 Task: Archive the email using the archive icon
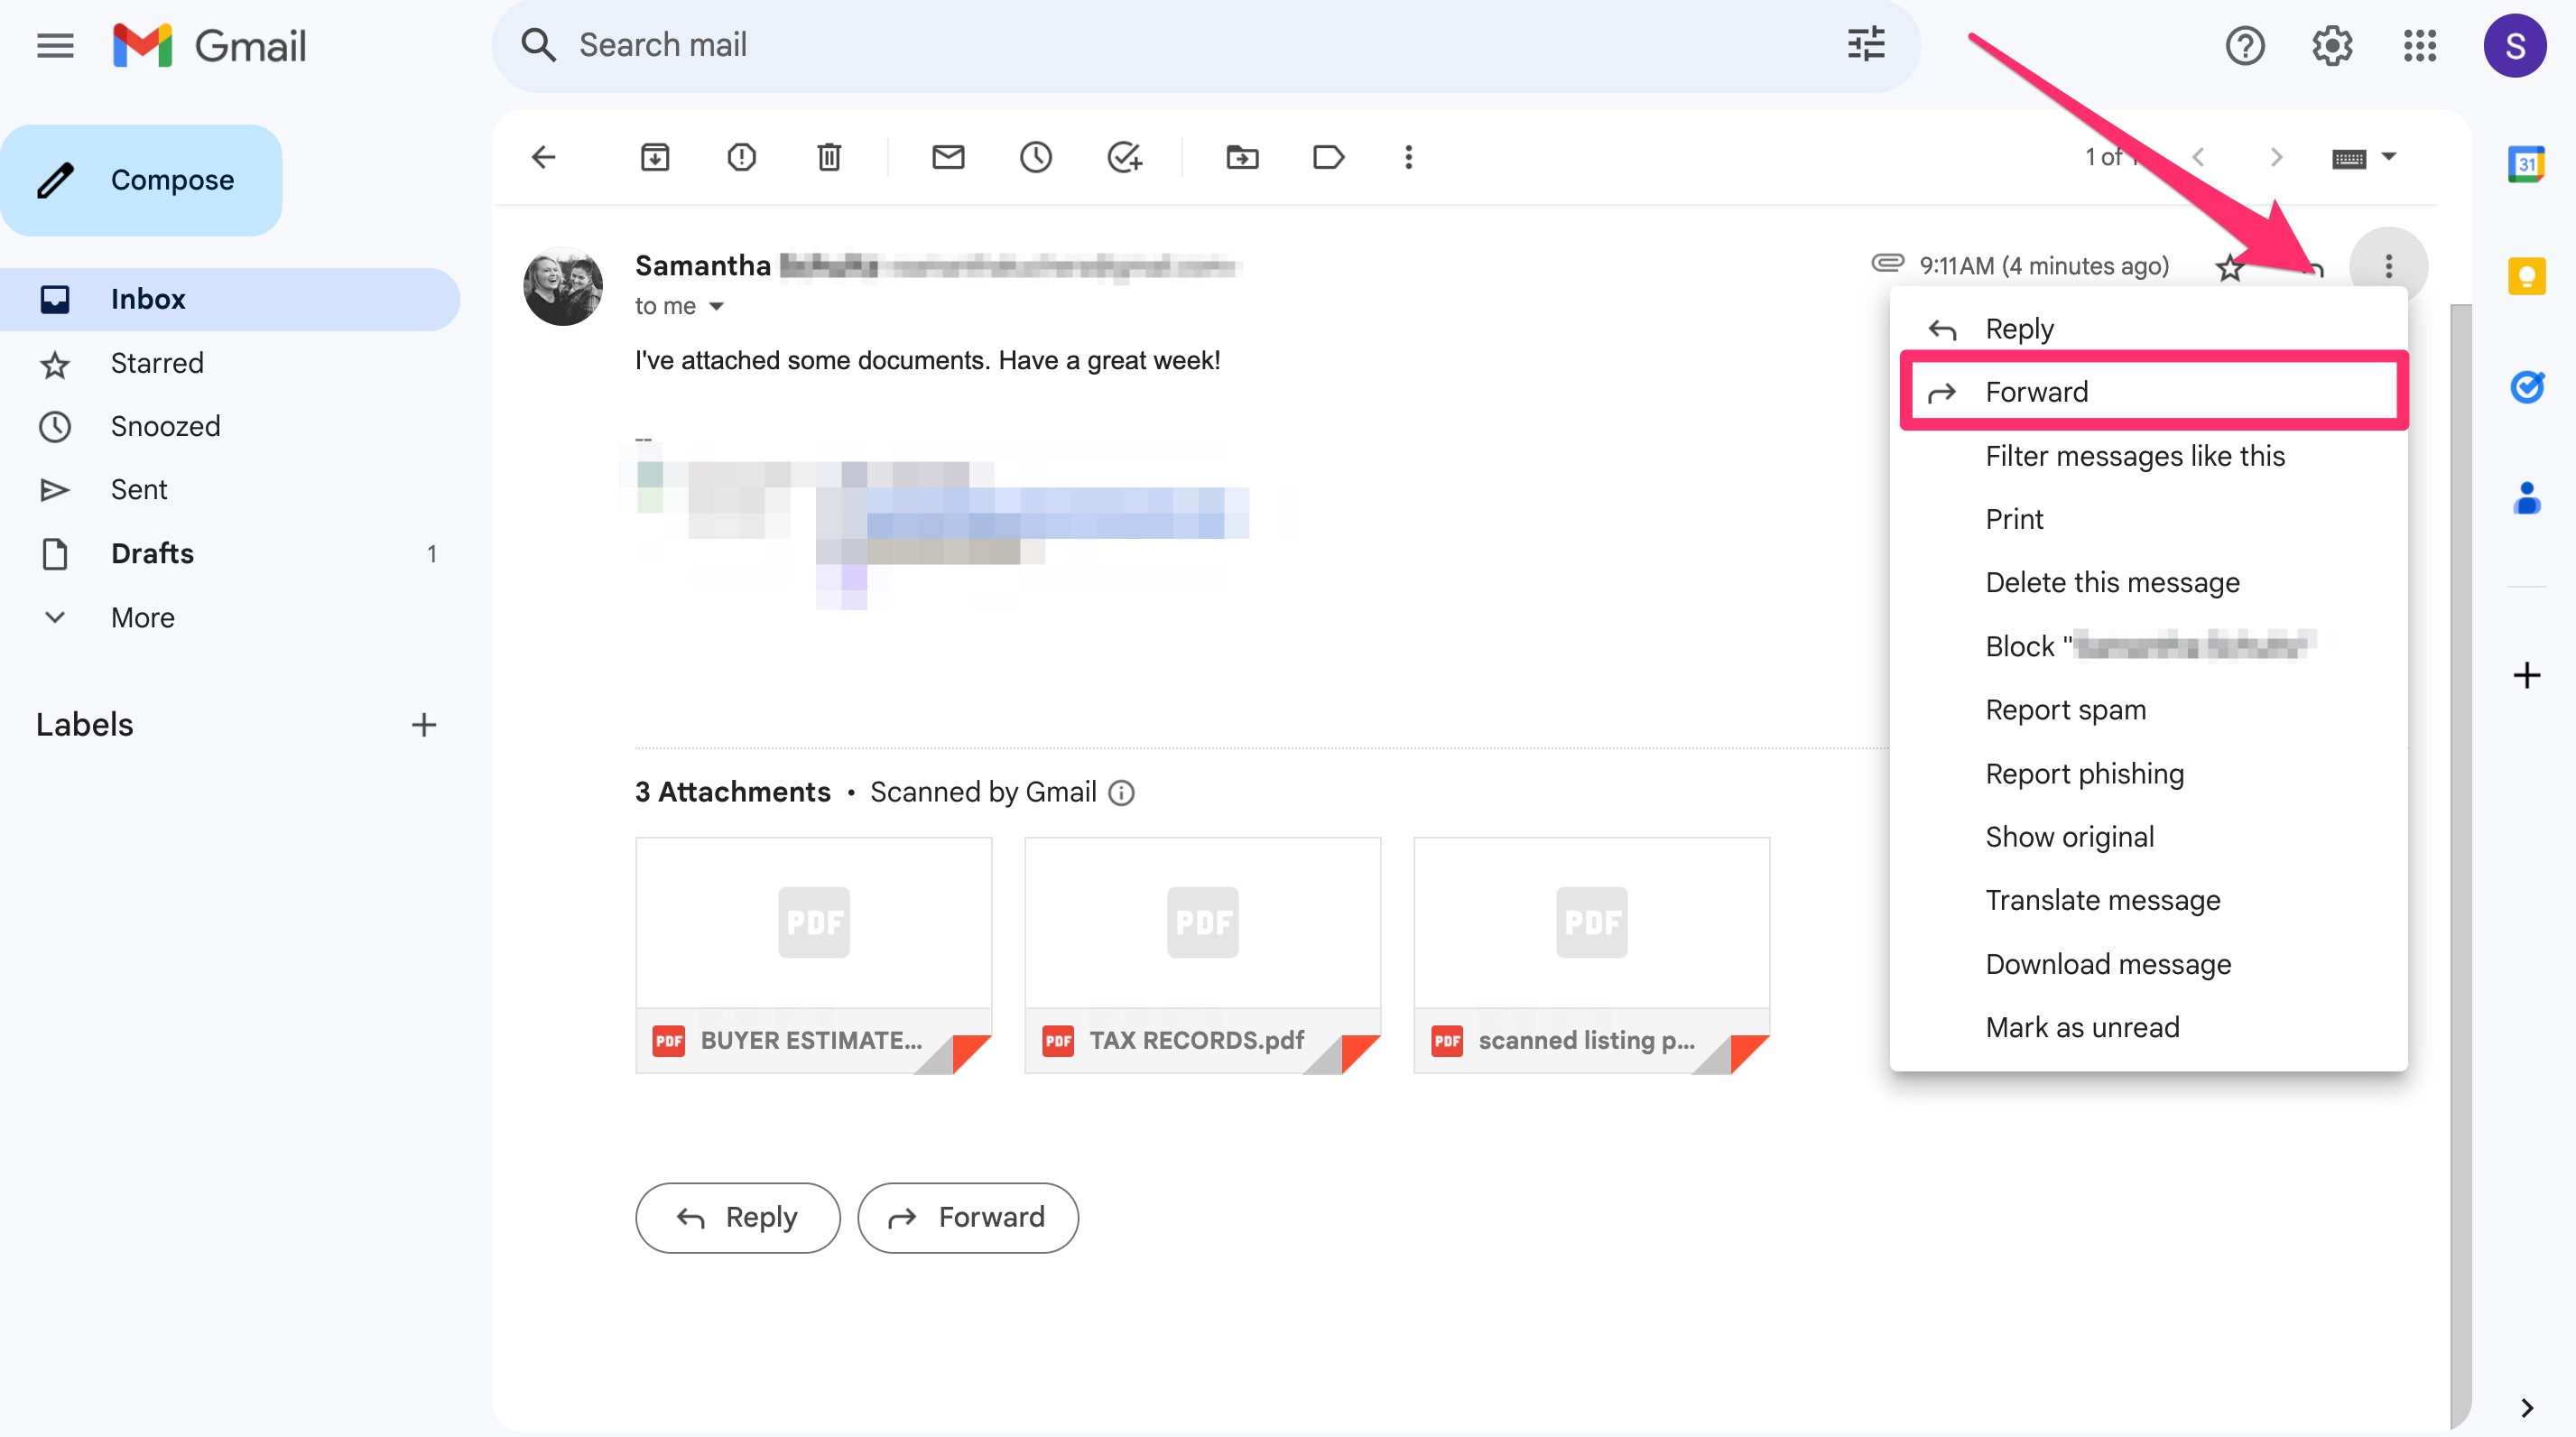pos(654,157)
